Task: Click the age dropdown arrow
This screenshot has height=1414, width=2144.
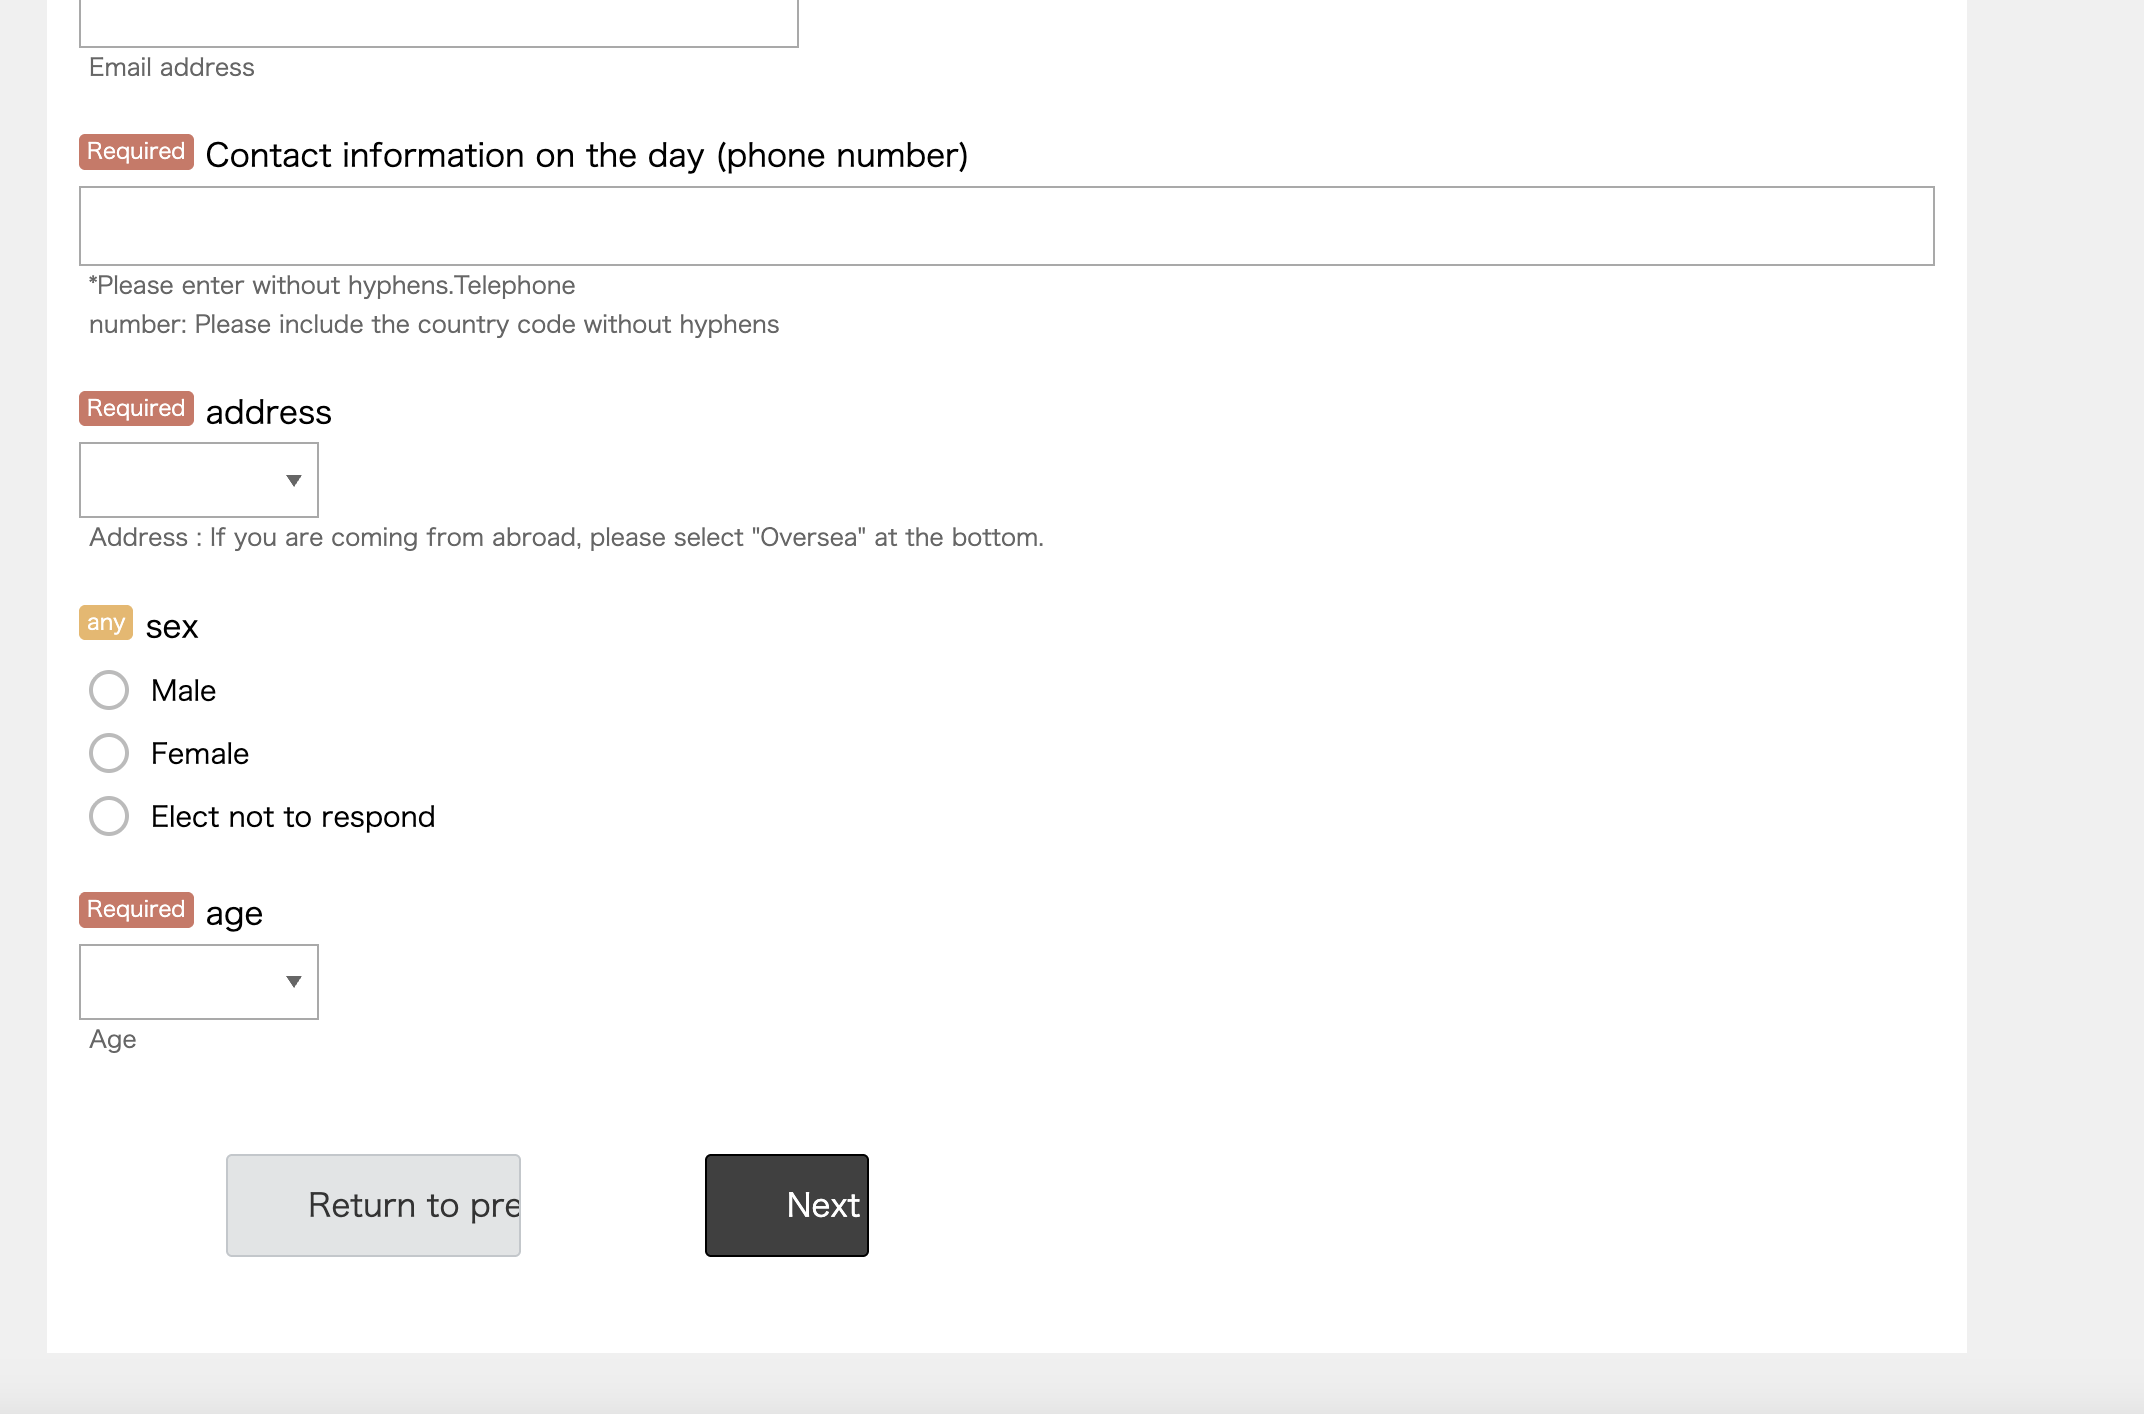Action: [x=293, y=982]
